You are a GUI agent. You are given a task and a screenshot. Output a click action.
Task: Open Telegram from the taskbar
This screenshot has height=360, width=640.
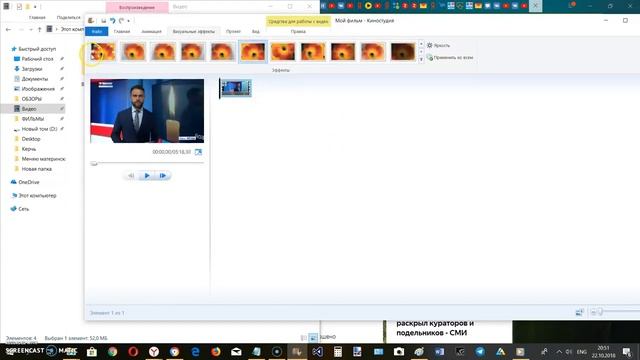(480, 351)
